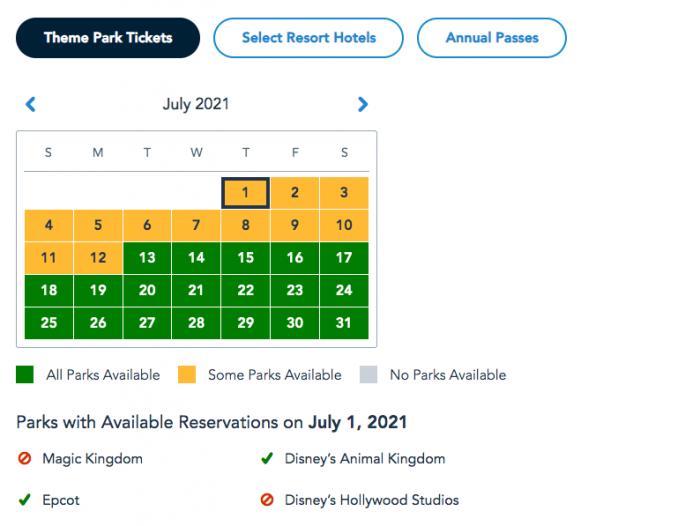700x526 pixels.
Task: Click Hollywood Studios unavailable icon
Action: tap(267, 499)
